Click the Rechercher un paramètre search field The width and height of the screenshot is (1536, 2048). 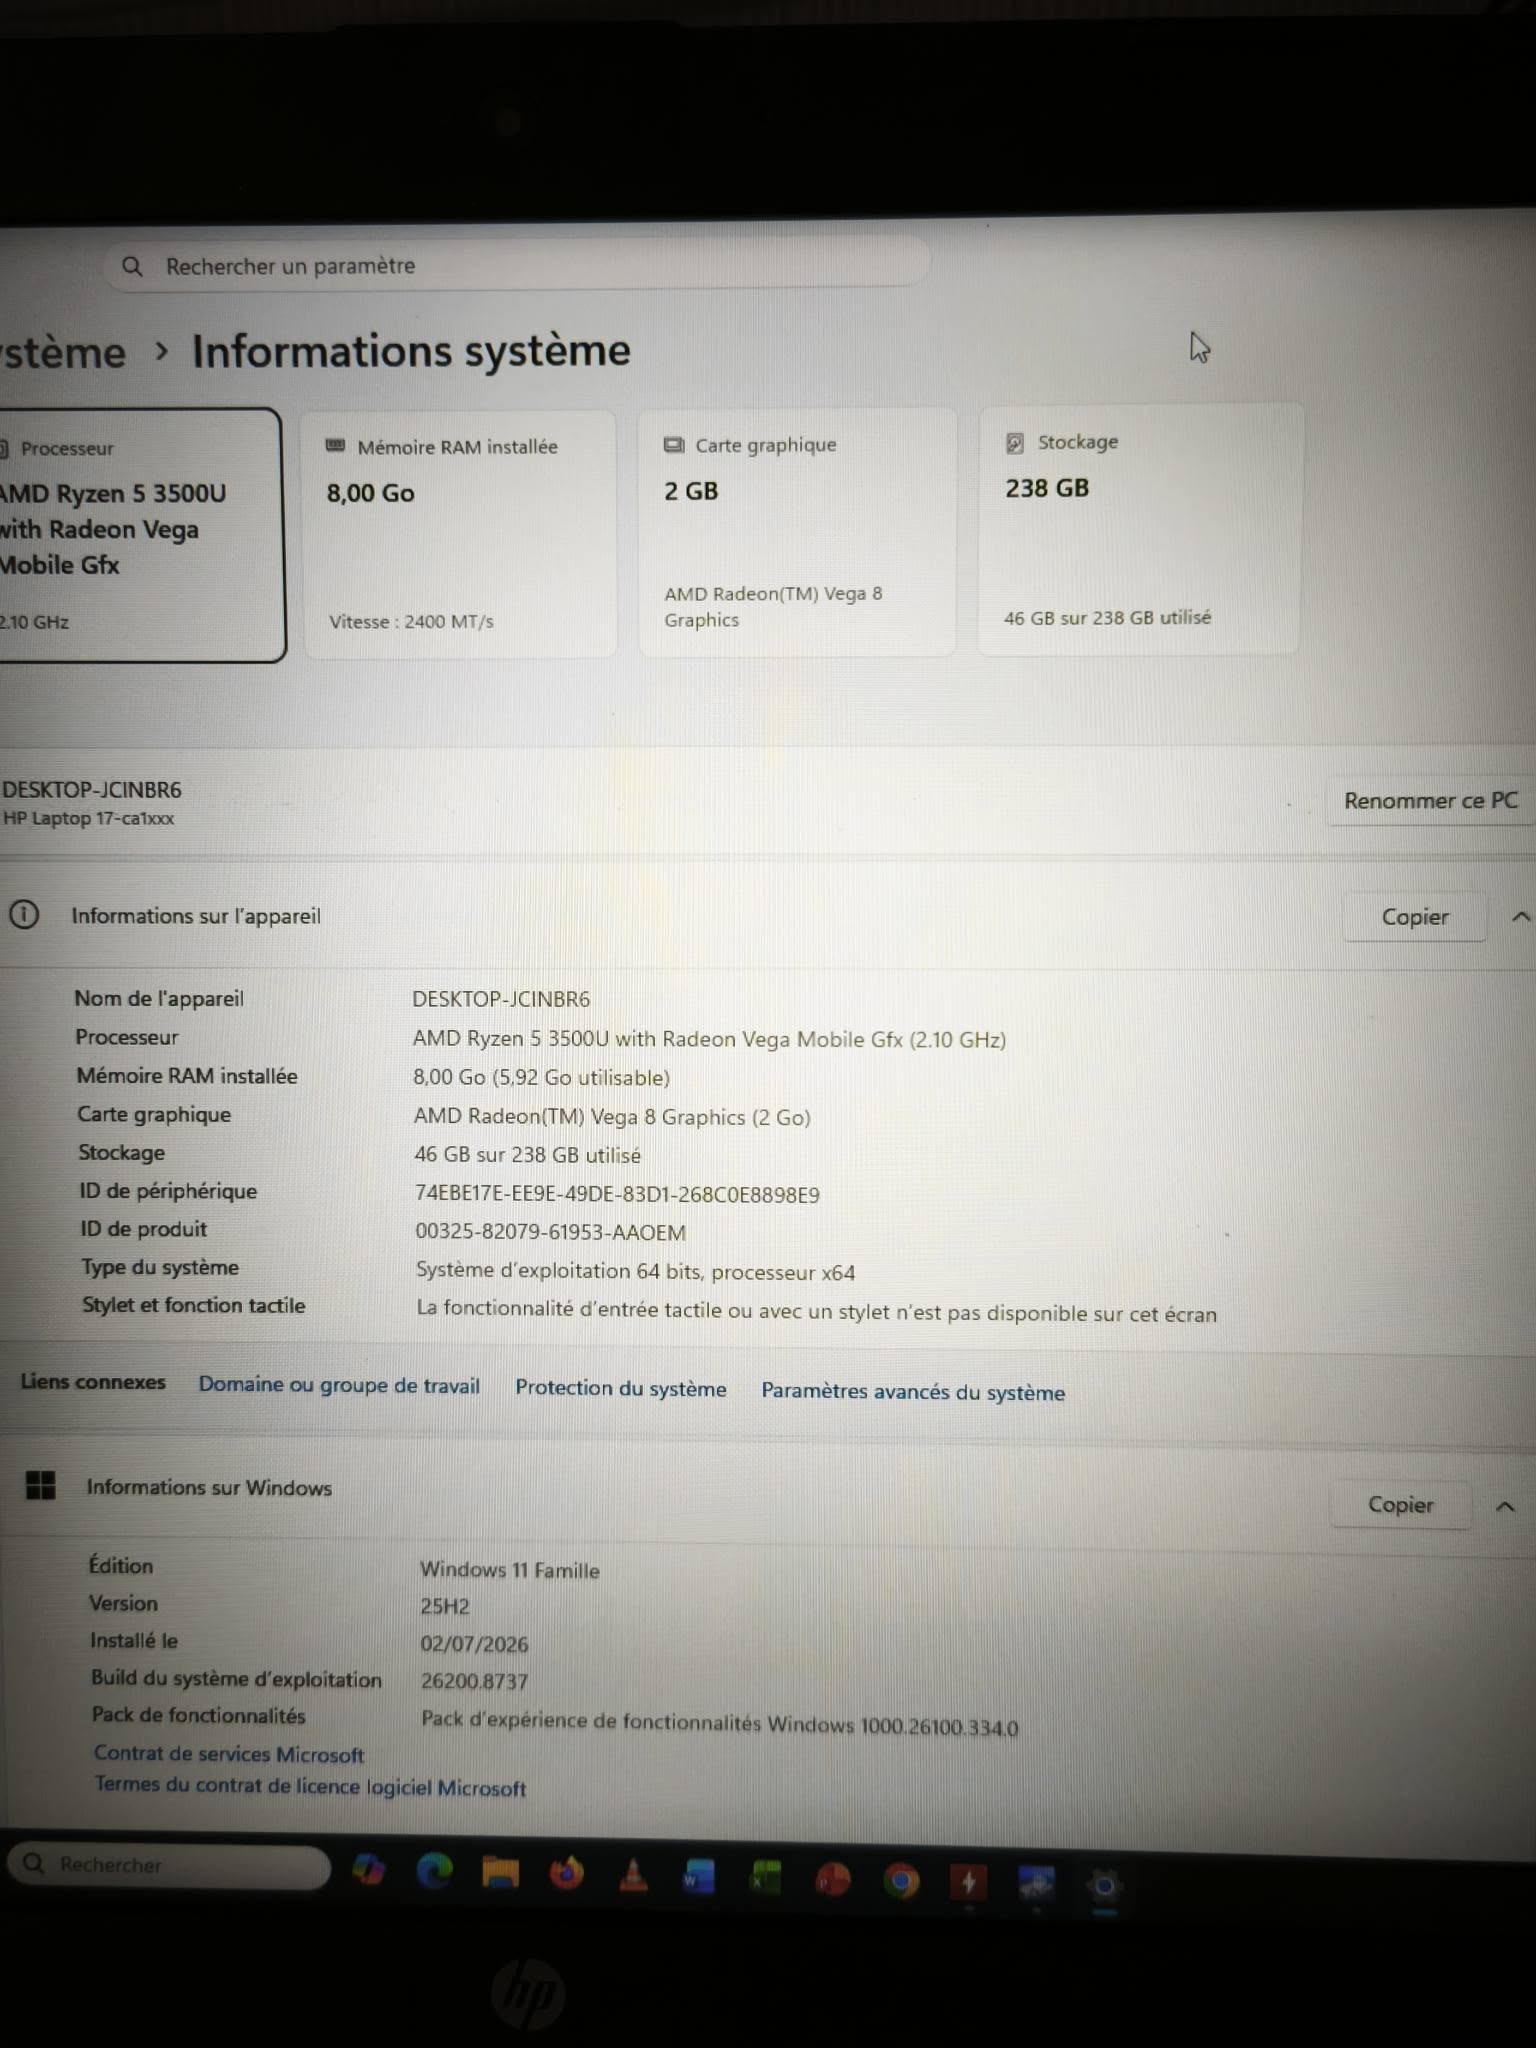tap(517, 264)
